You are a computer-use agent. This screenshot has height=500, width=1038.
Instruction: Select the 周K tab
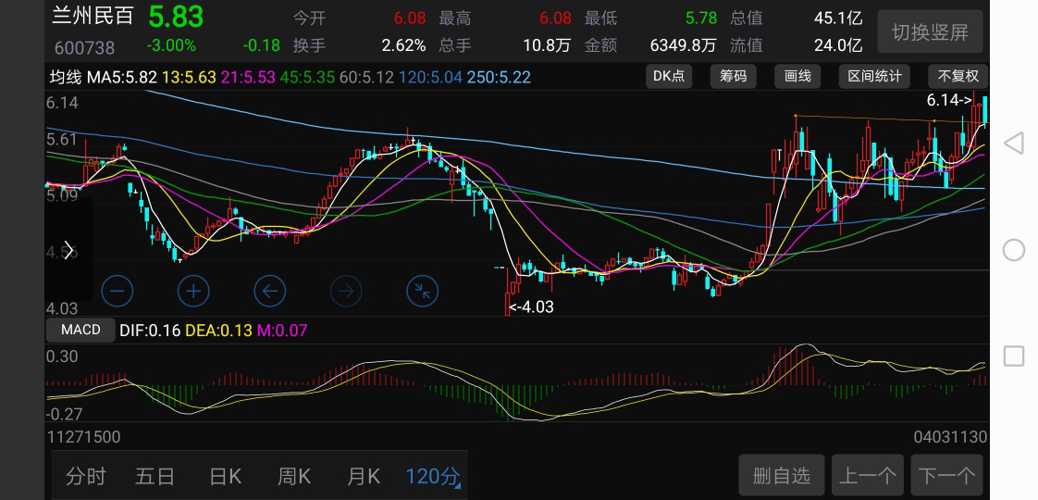[294, 475]
